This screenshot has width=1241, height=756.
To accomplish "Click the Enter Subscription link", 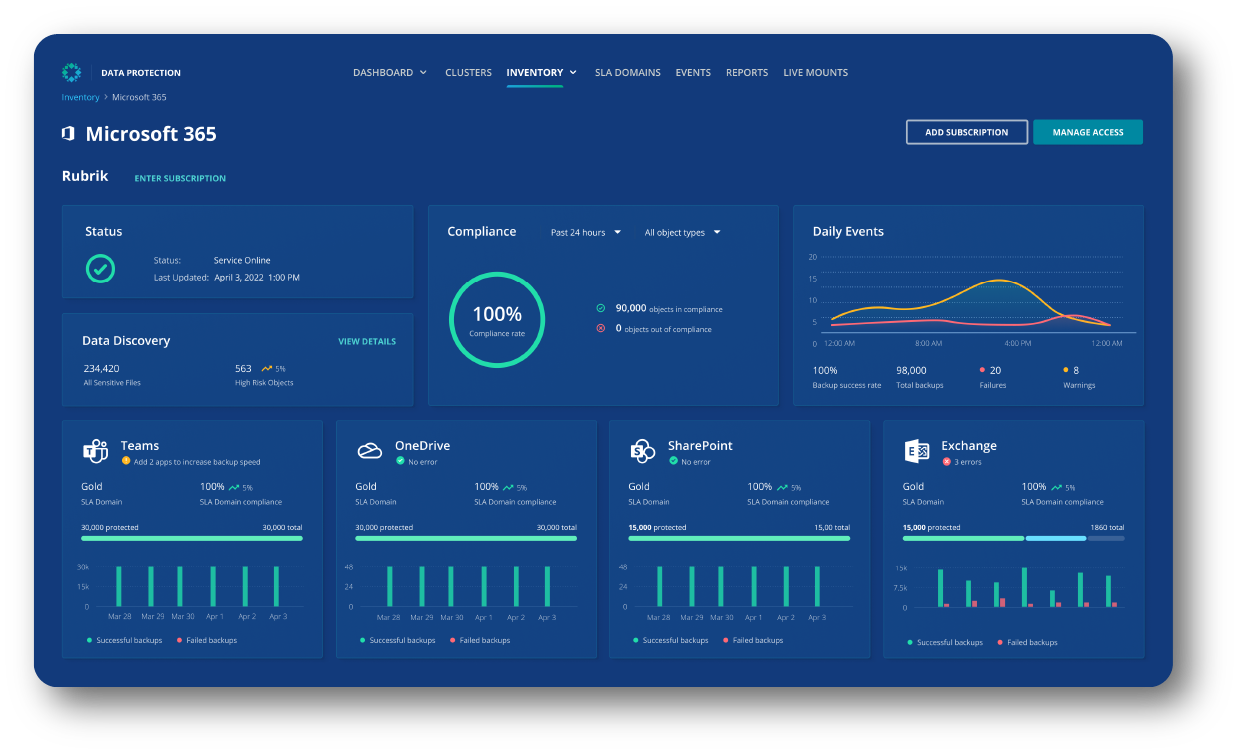I will tap(180, 178).
